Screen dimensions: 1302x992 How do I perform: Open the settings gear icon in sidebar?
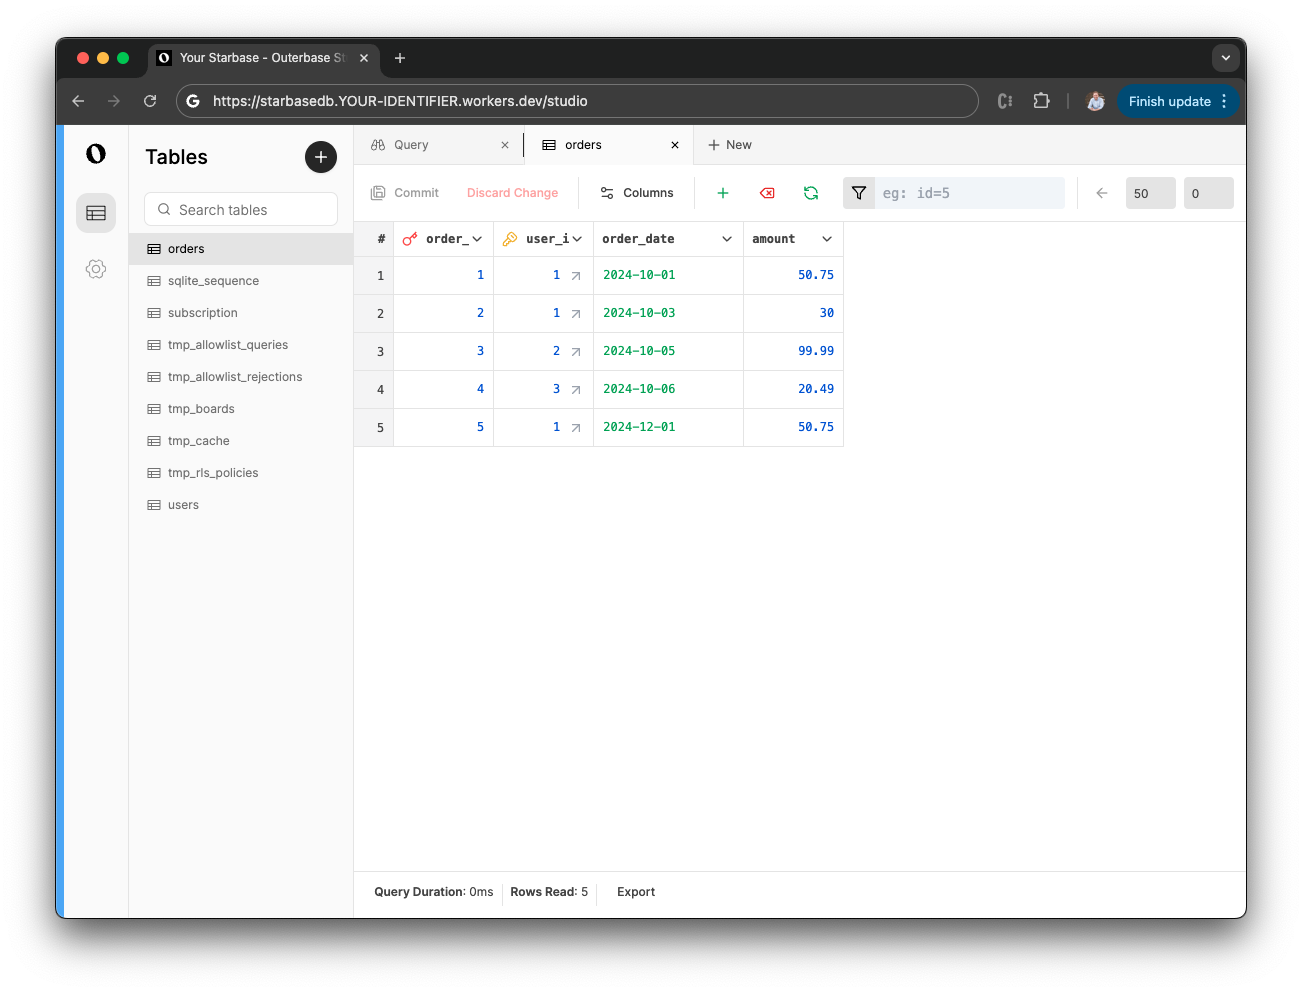tap(96, 269)
